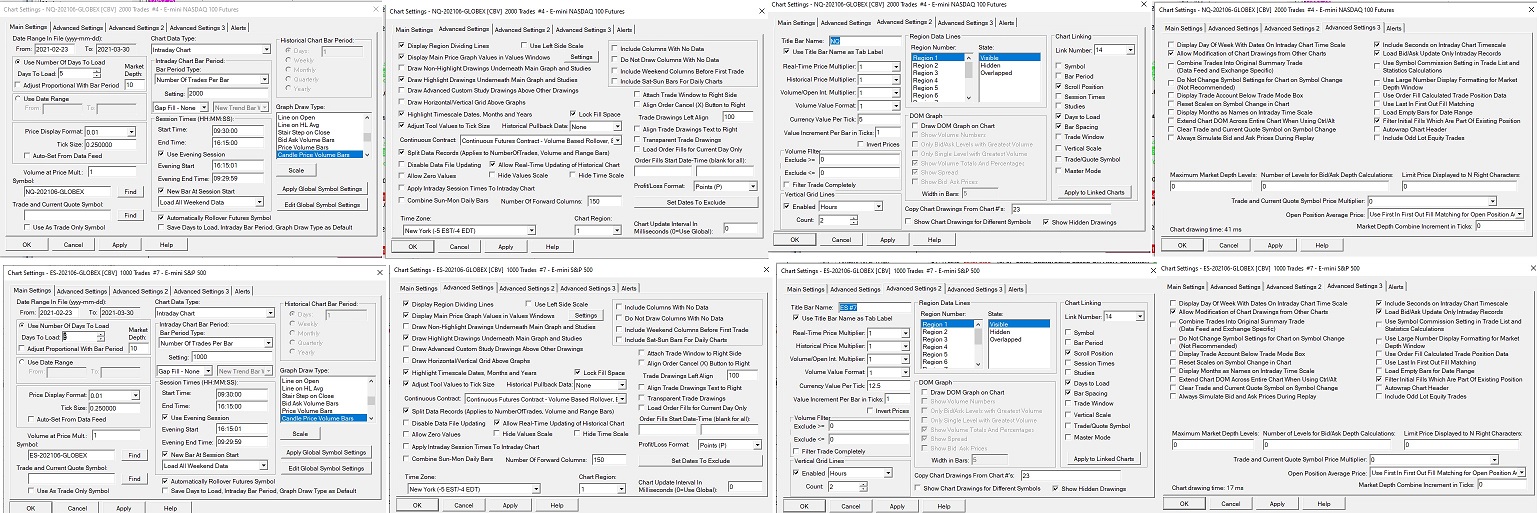Open Time Zone dropdown in NQ Advanced Settings

(x=470, y=231)
